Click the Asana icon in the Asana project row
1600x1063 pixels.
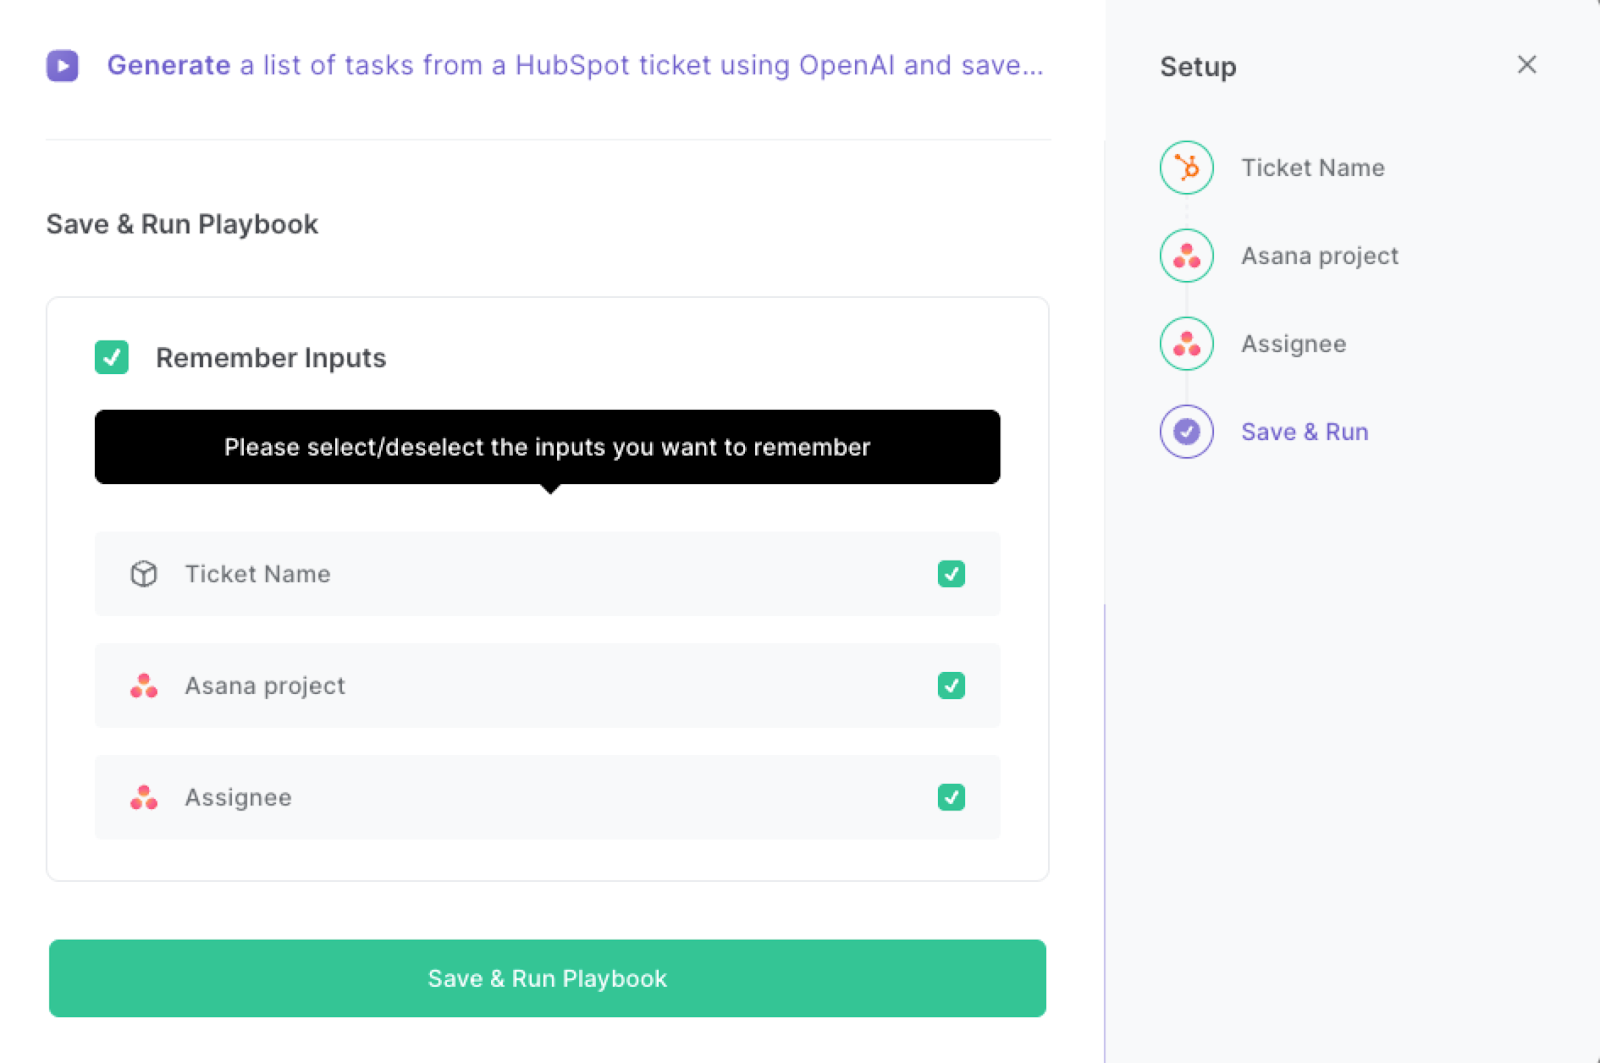point(144,686)
